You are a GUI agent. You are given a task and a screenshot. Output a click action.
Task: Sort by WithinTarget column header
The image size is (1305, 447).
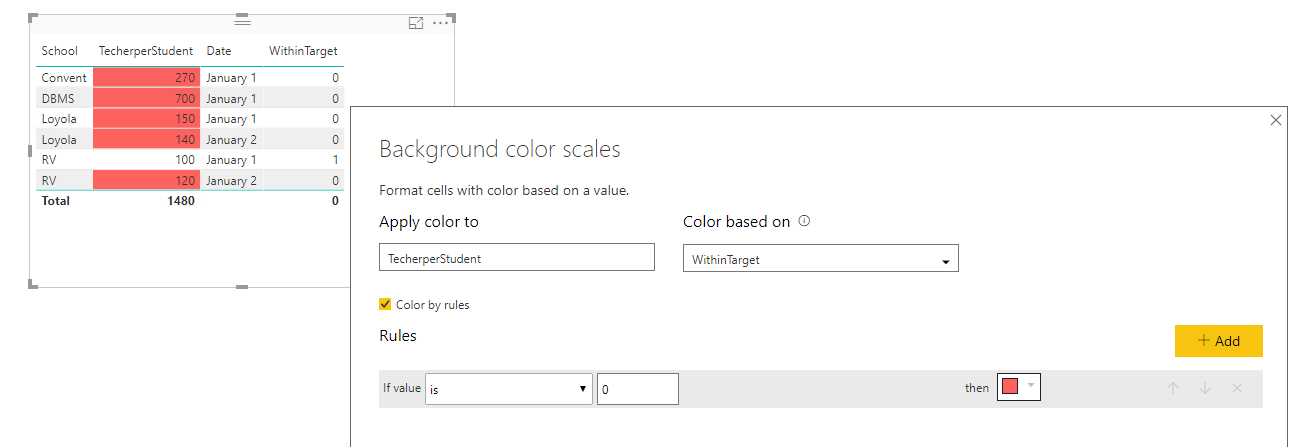(x=303, y=51)
